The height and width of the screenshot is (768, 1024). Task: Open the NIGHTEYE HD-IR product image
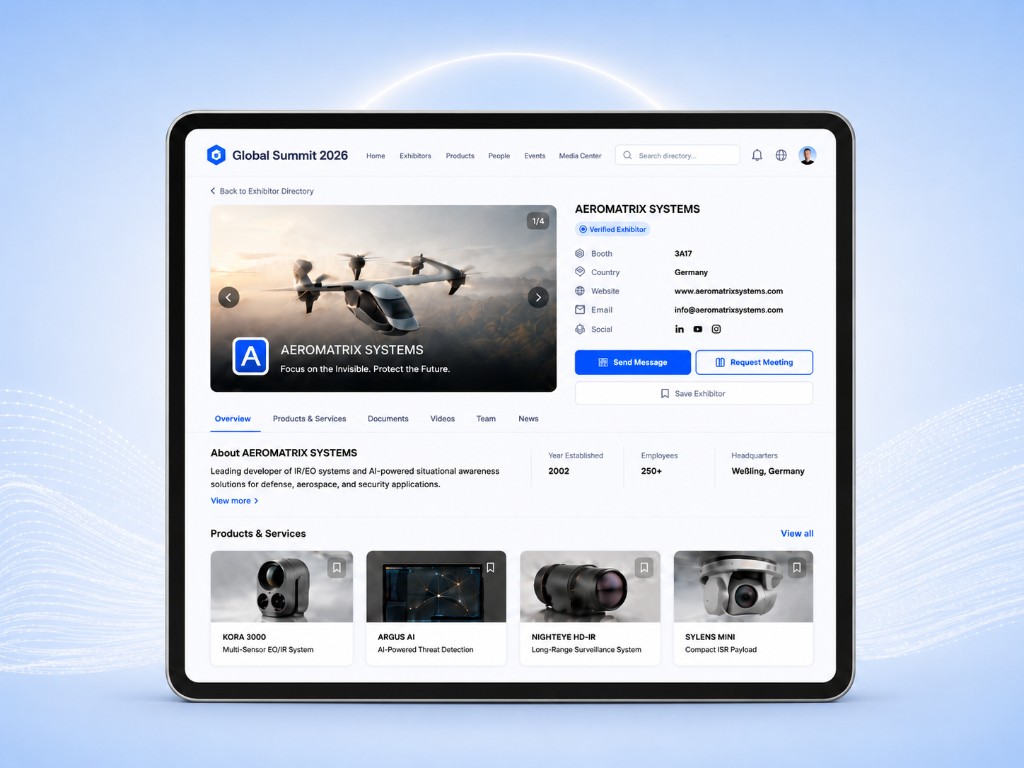(x=590, y=586)
